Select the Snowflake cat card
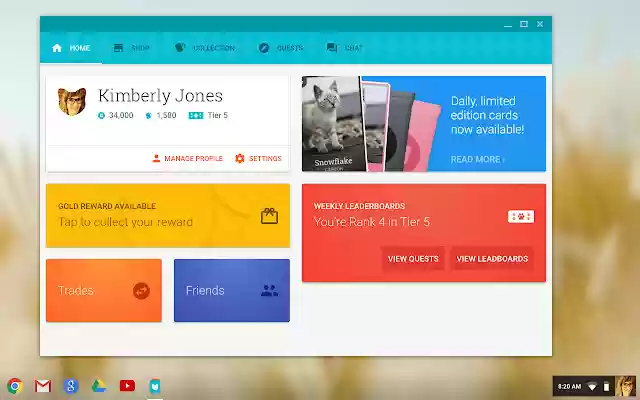The height and width of the screenshot is (400, 640). pyautogui.click(x=333, y=124)
